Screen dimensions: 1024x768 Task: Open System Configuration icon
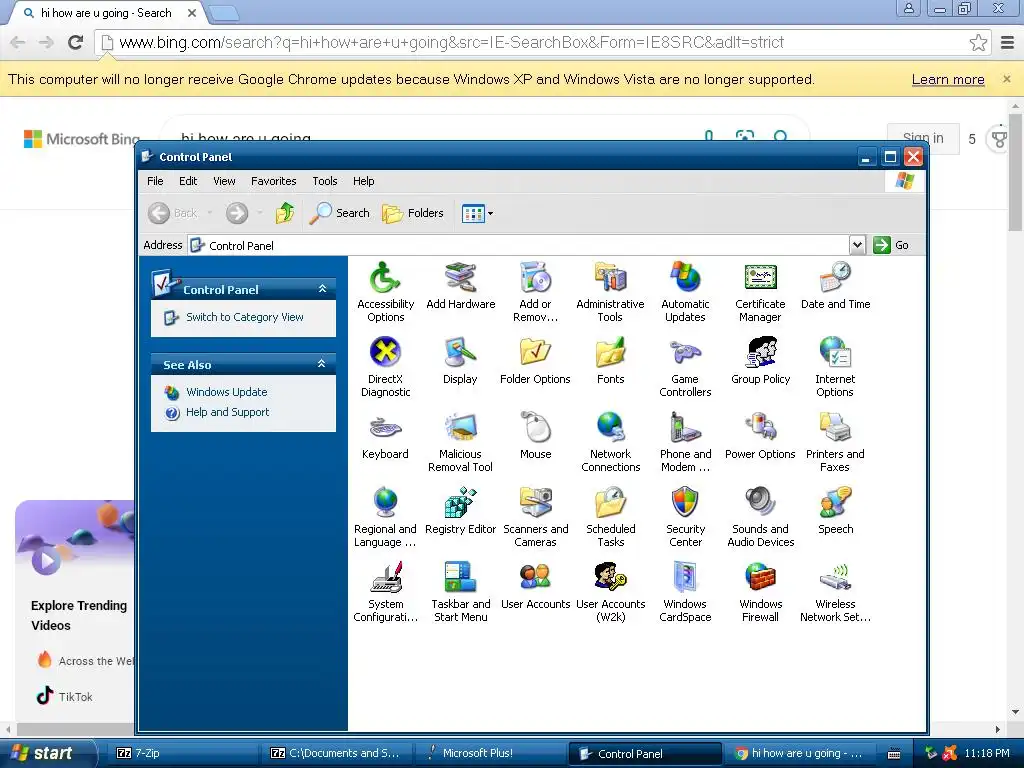click(x=385, y=592)
